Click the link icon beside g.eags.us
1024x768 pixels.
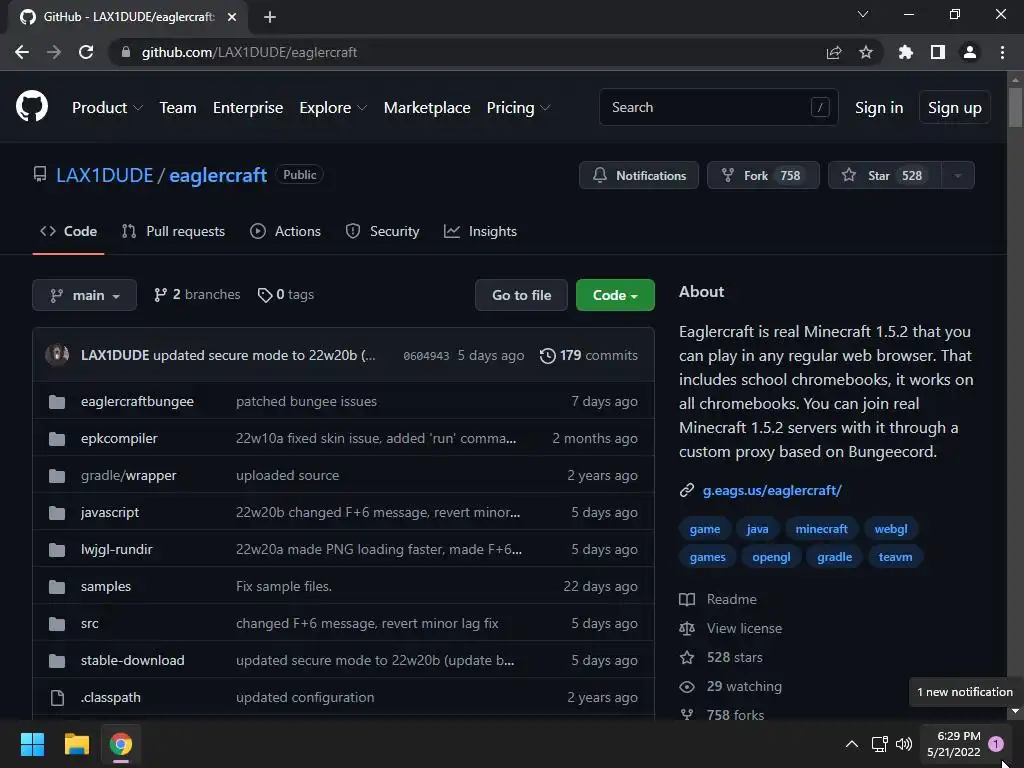coord(686,490)
